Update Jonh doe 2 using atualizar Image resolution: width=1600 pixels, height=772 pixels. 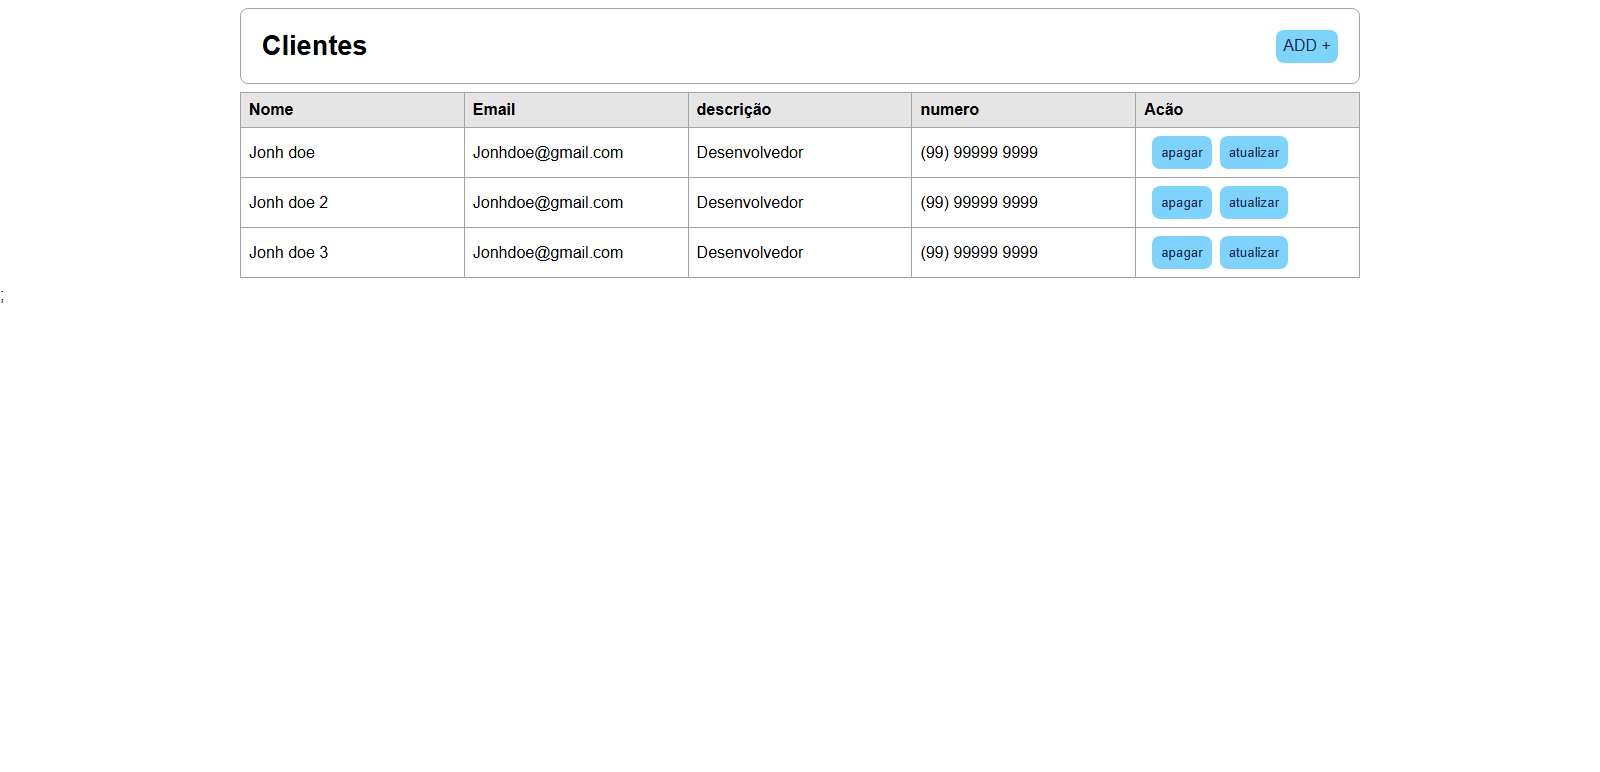(1253, 203)
